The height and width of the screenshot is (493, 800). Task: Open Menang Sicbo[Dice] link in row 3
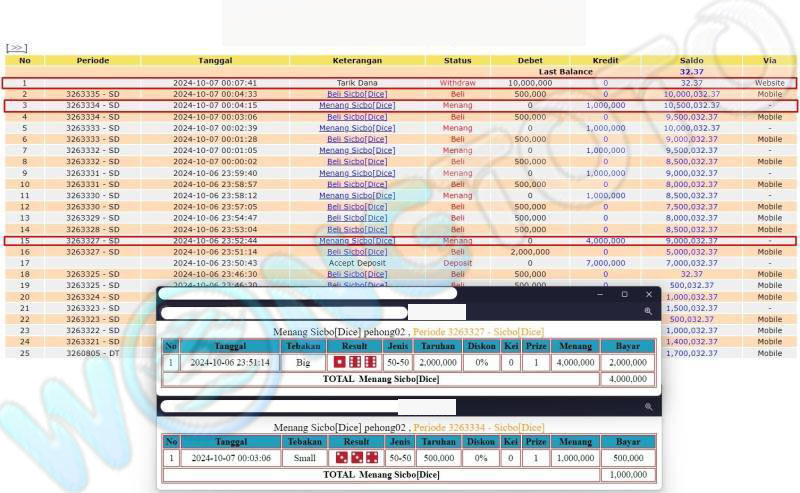click(x=357, y=105)
